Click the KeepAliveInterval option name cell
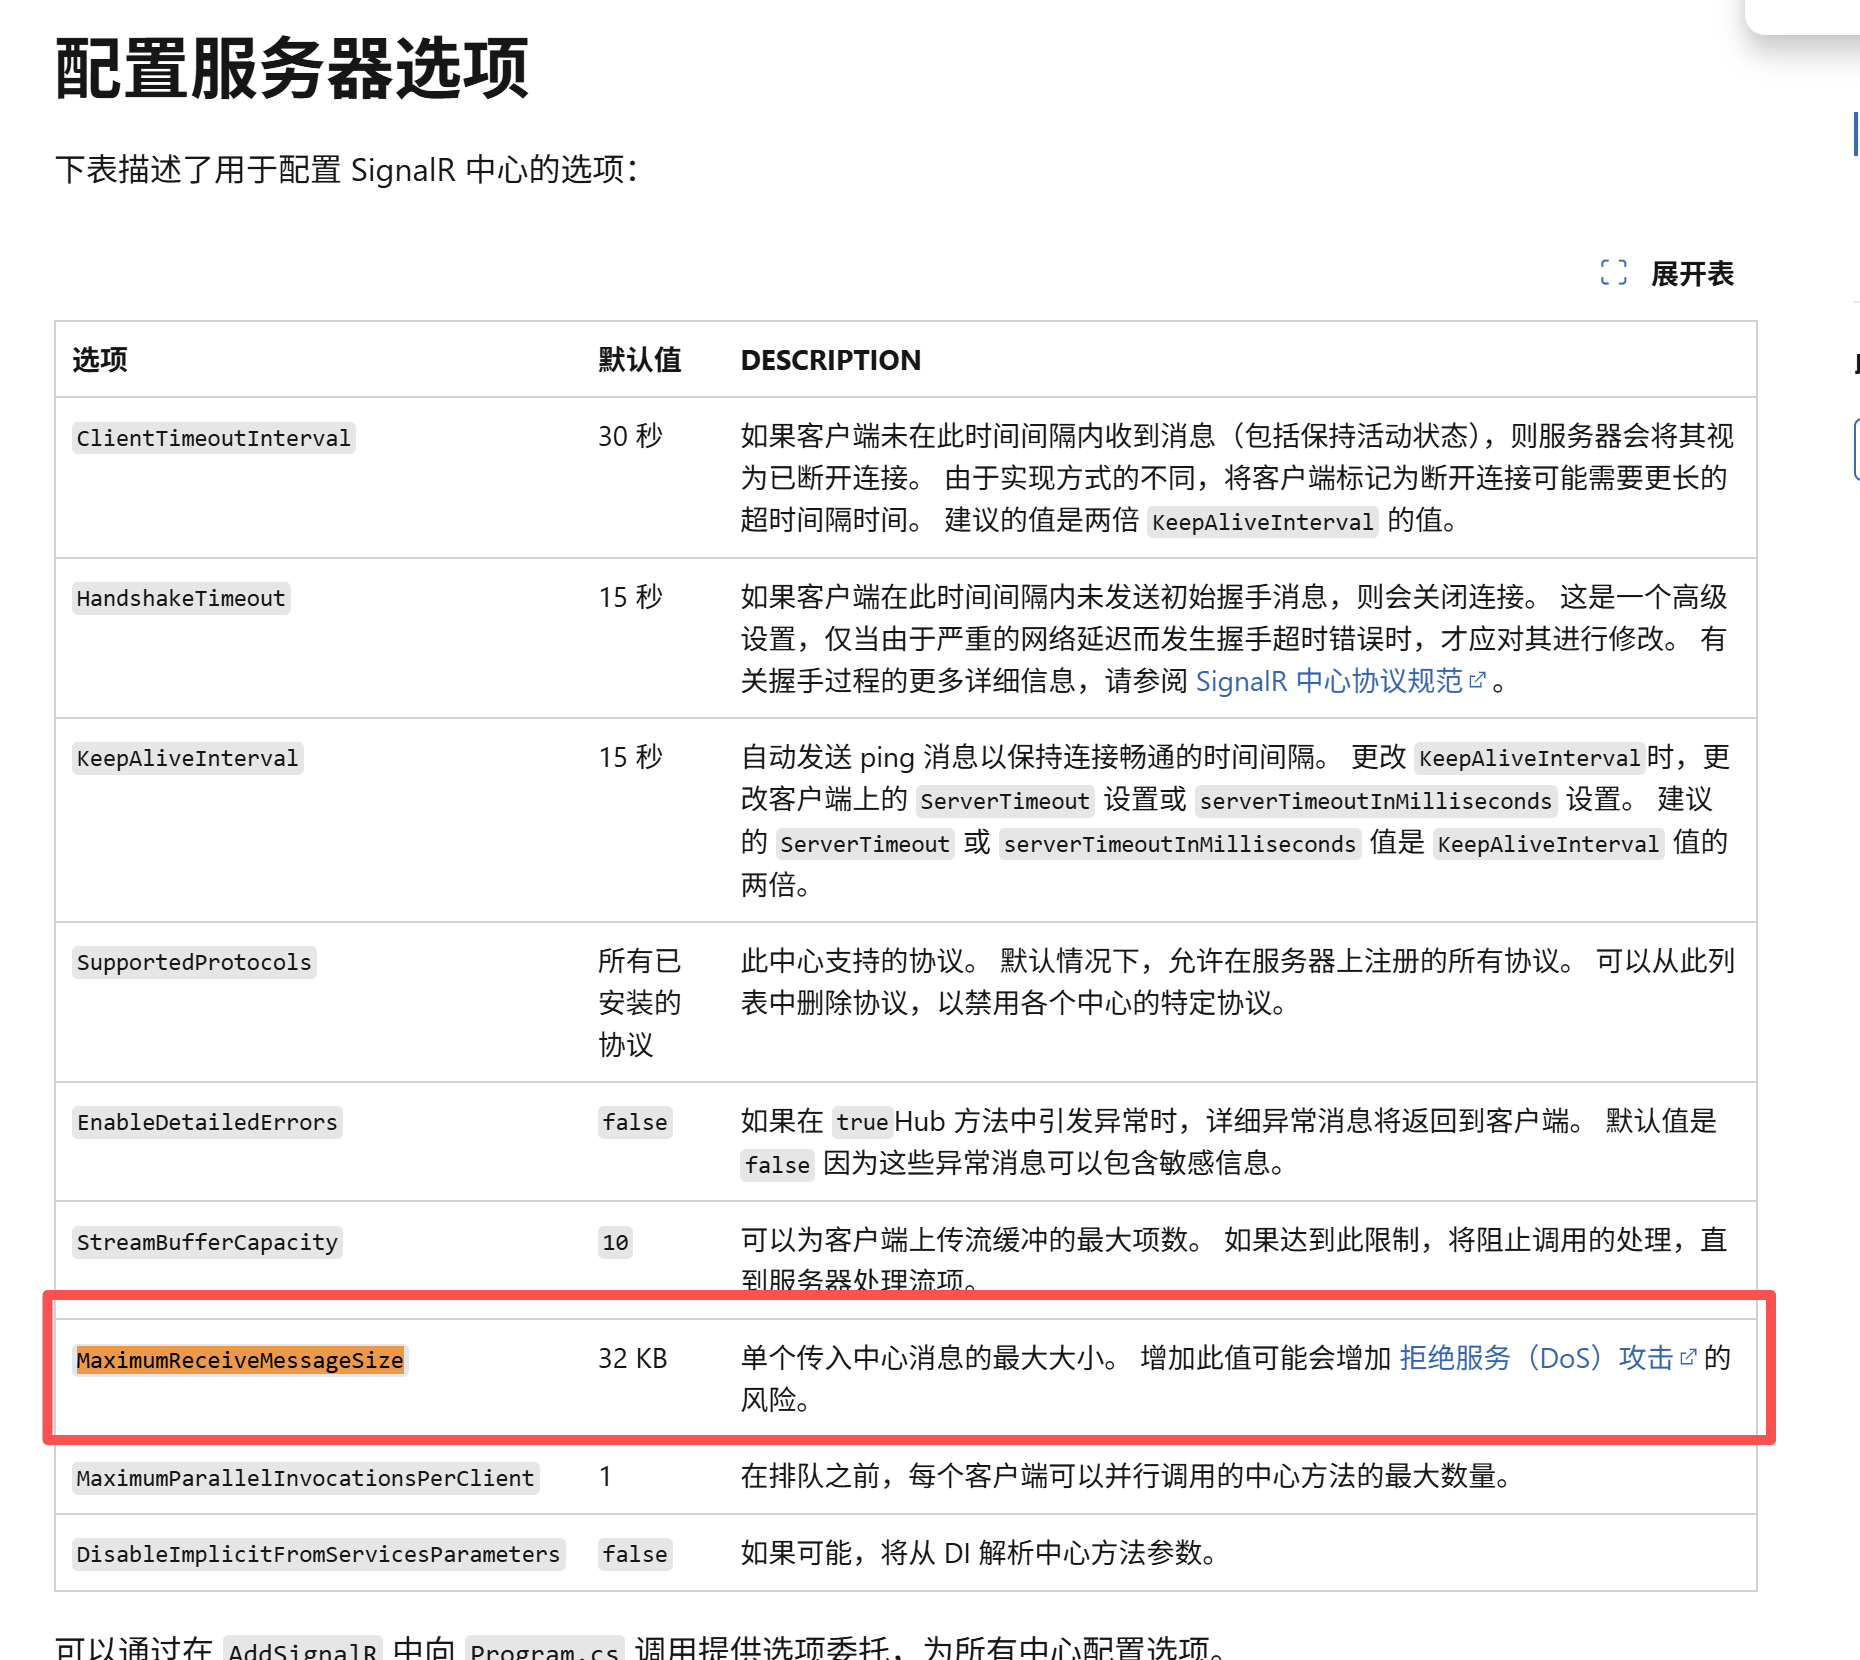The height and width of the screenshot is (1660, 1860). pos(188,758)
